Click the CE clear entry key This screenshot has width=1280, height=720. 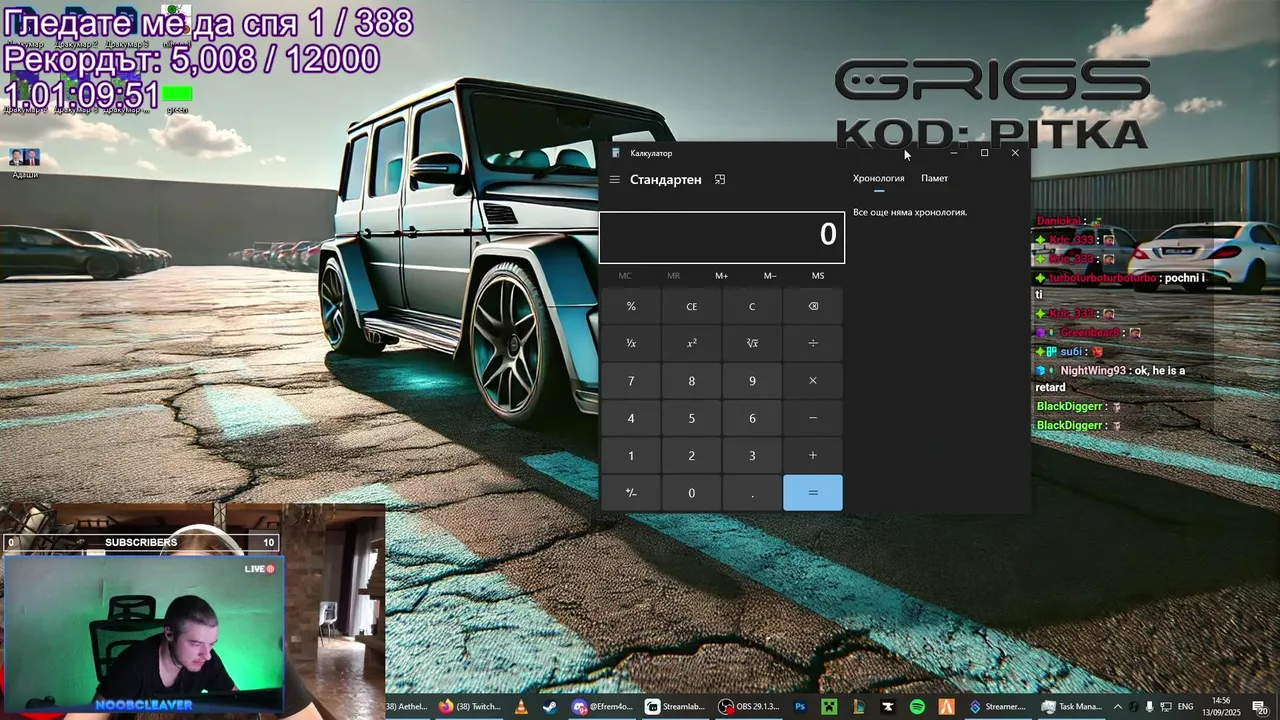(x=691, y=307)
